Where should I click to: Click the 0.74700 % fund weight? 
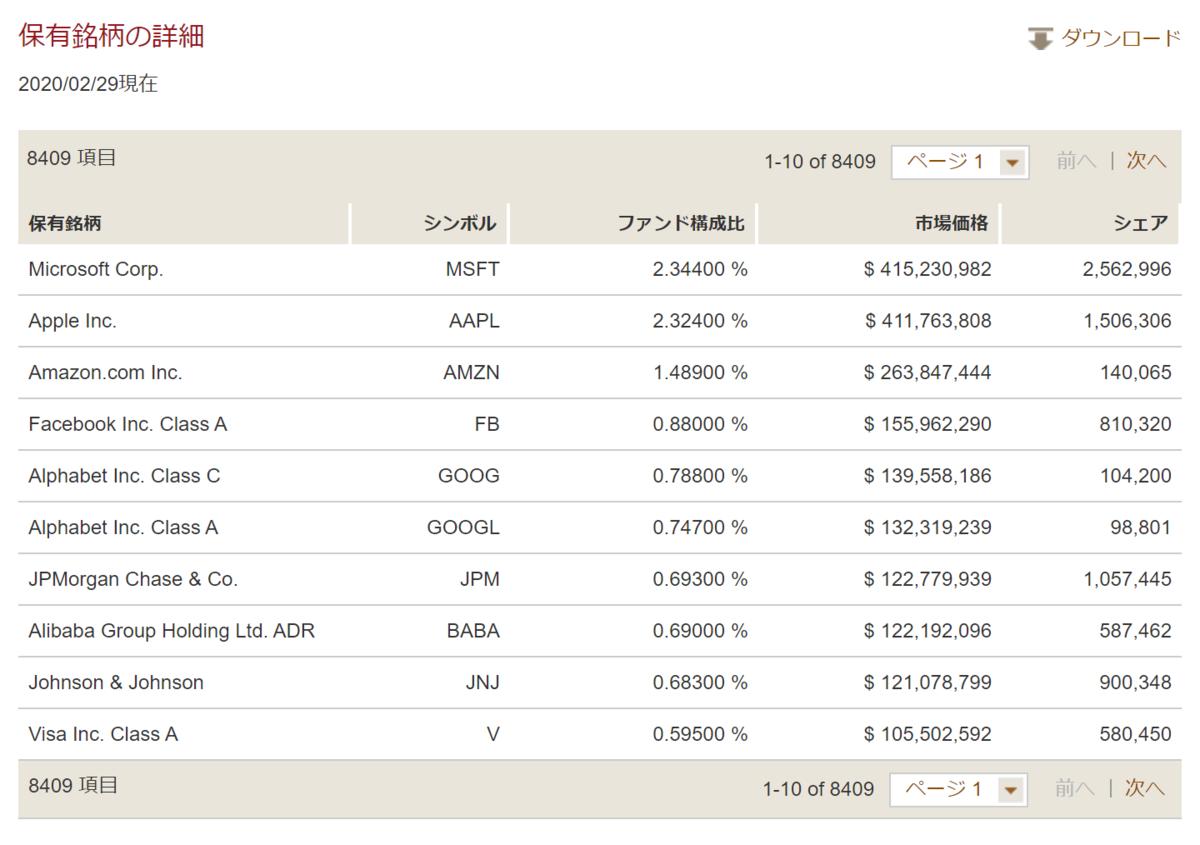point(700,528)
